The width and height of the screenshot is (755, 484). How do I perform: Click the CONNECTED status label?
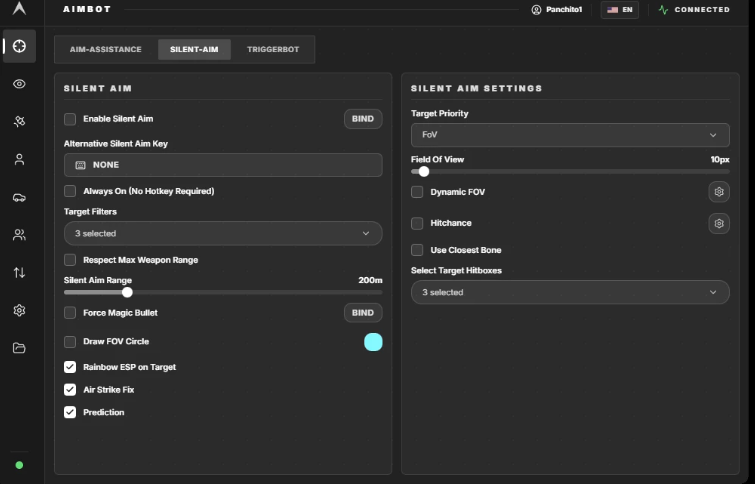click(x=702, y=10)
